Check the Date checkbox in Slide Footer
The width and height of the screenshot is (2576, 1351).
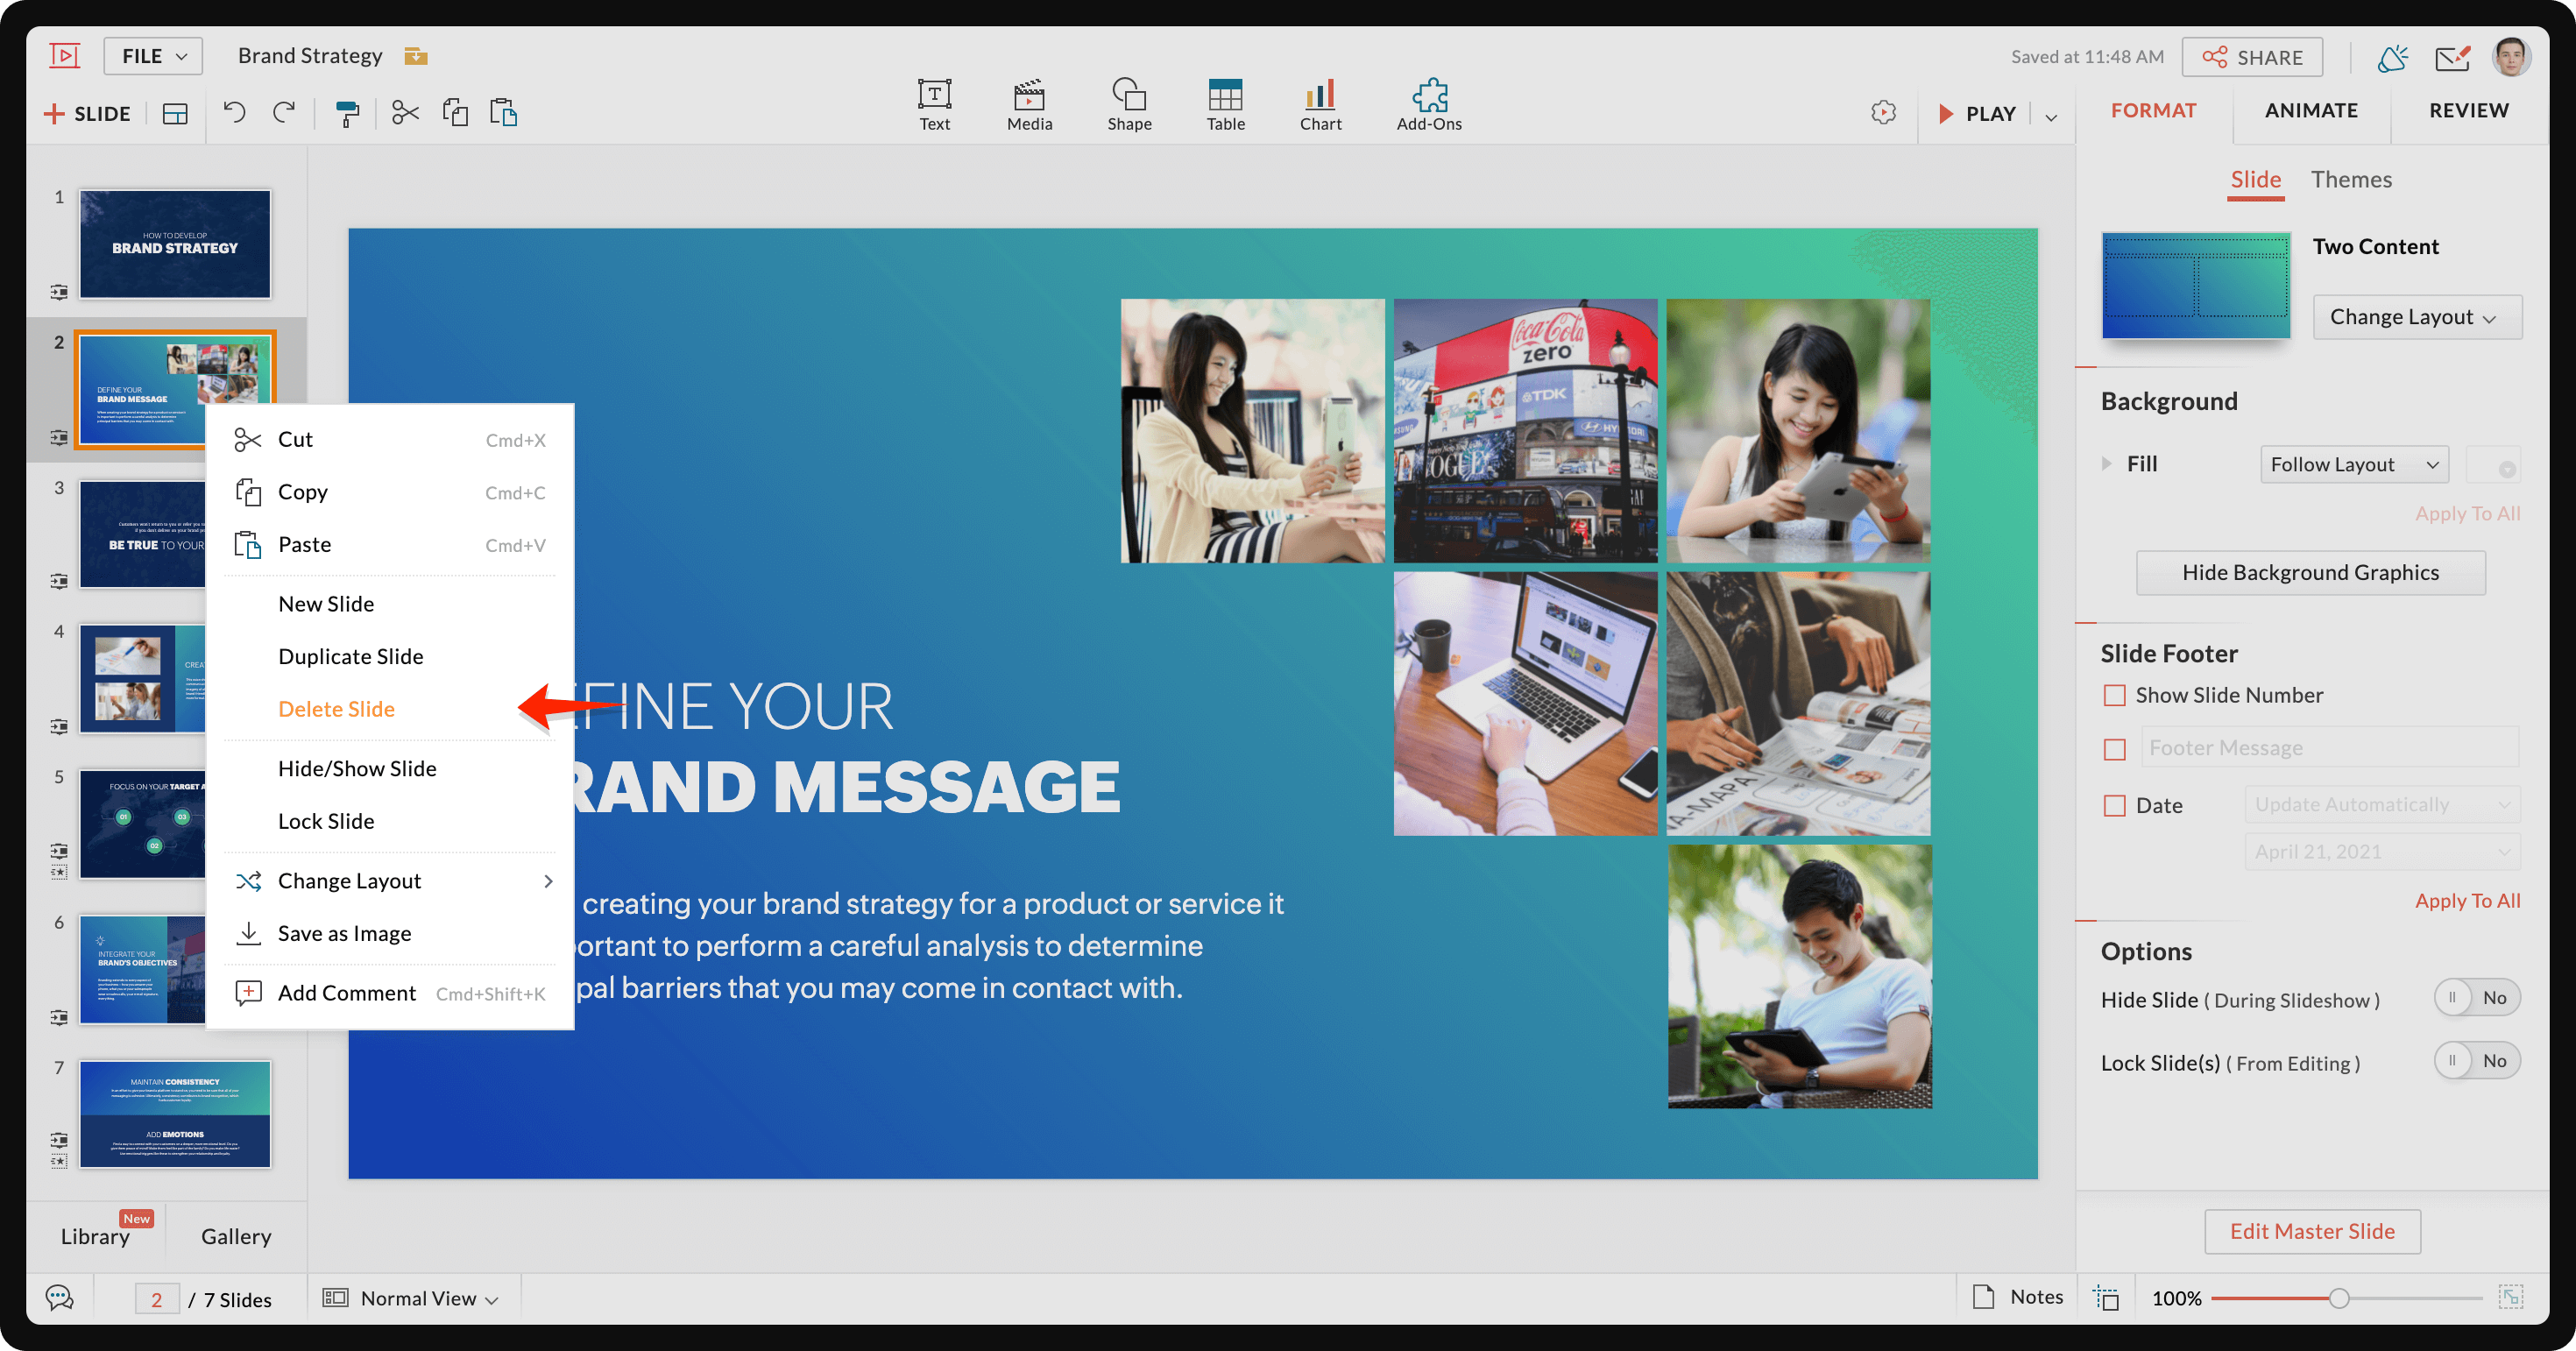coord(2114,805)
